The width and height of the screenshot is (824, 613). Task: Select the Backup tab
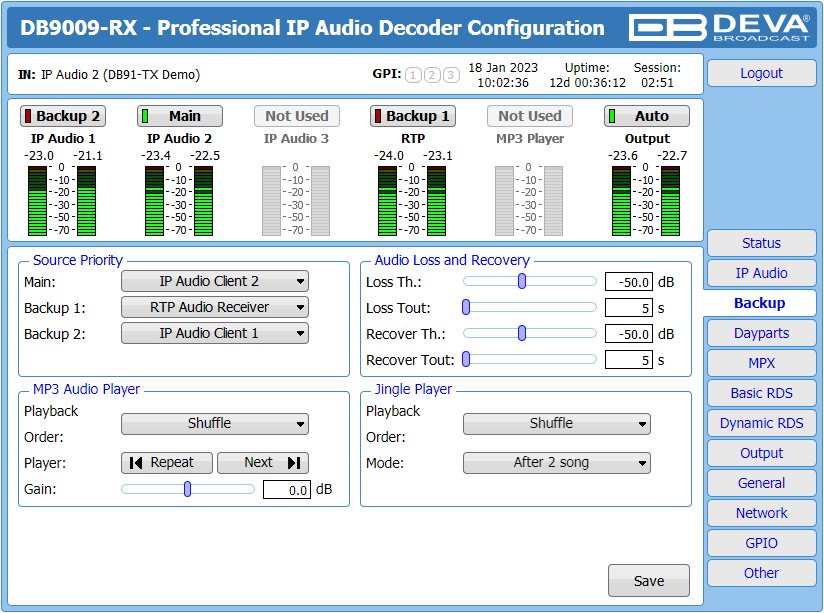760,303
